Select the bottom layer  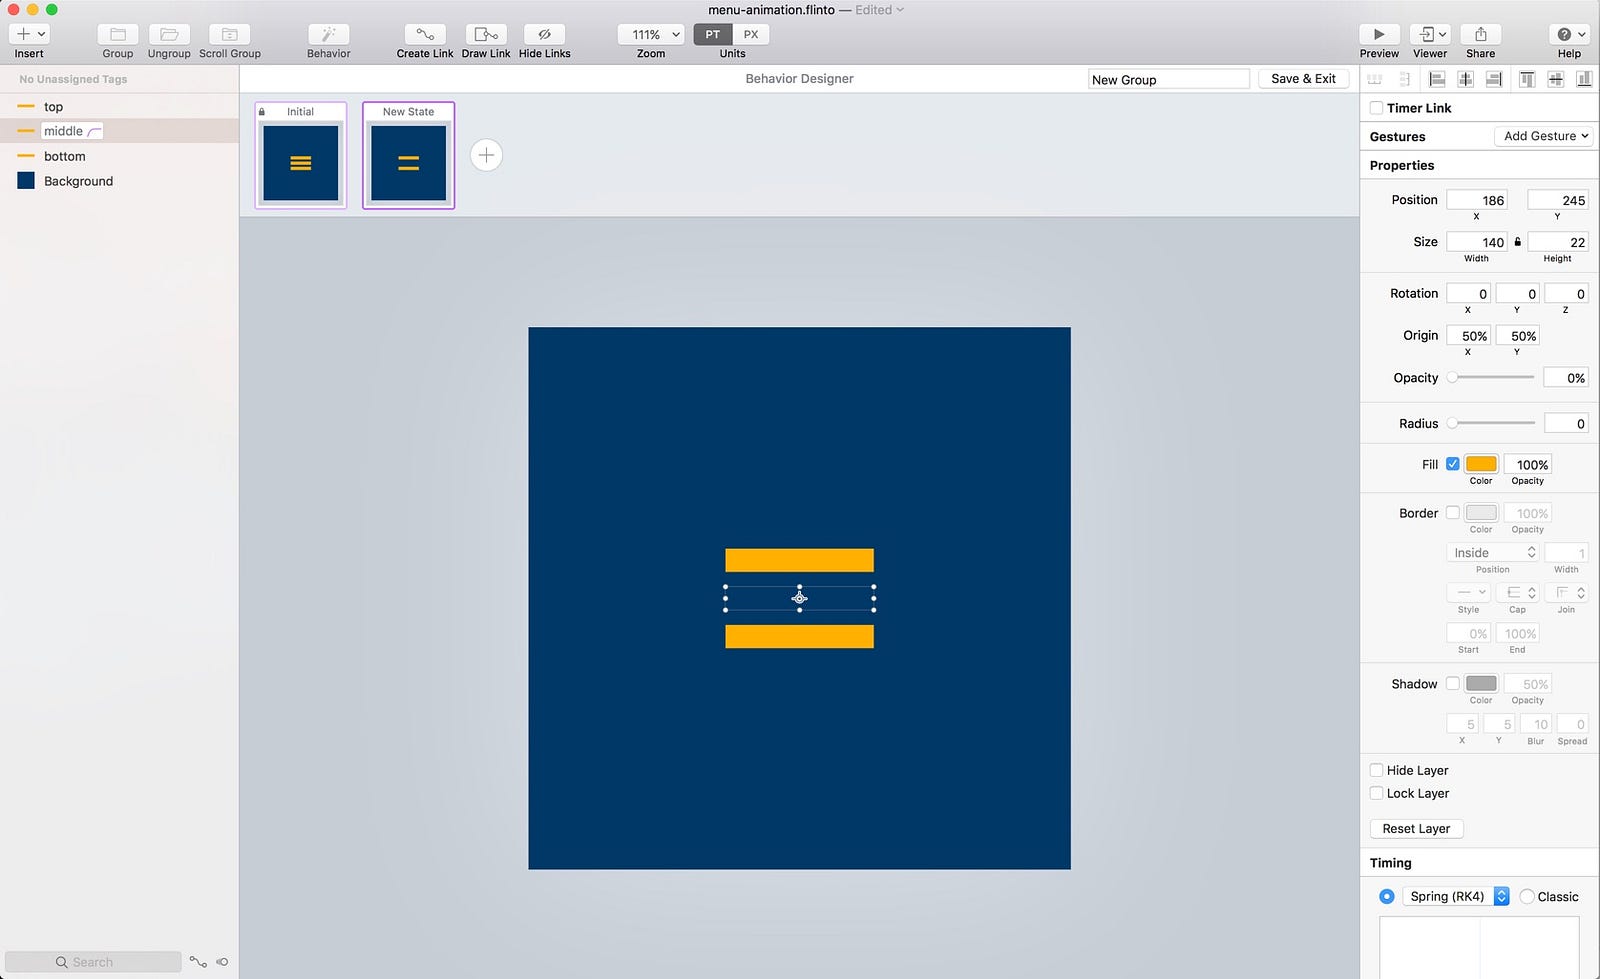point(120,156)
